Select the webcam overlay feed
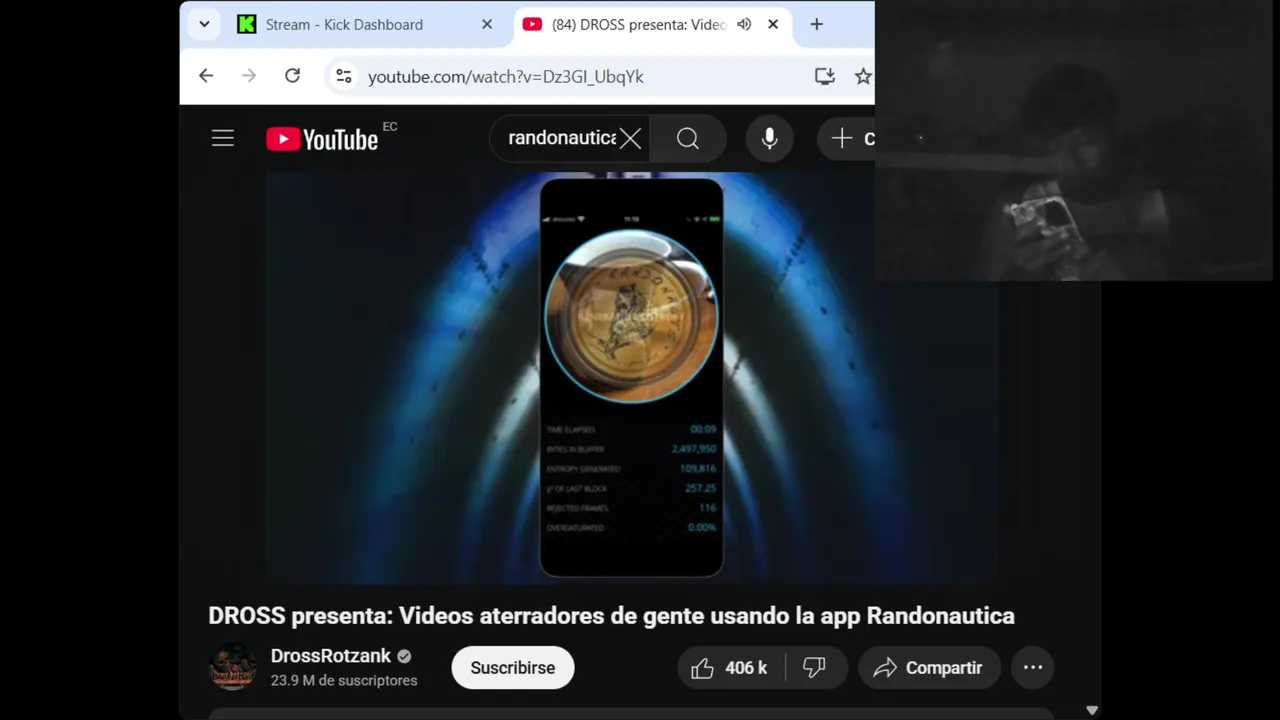The height and width of the screenshot is (720, 1280). point(1076,142)
